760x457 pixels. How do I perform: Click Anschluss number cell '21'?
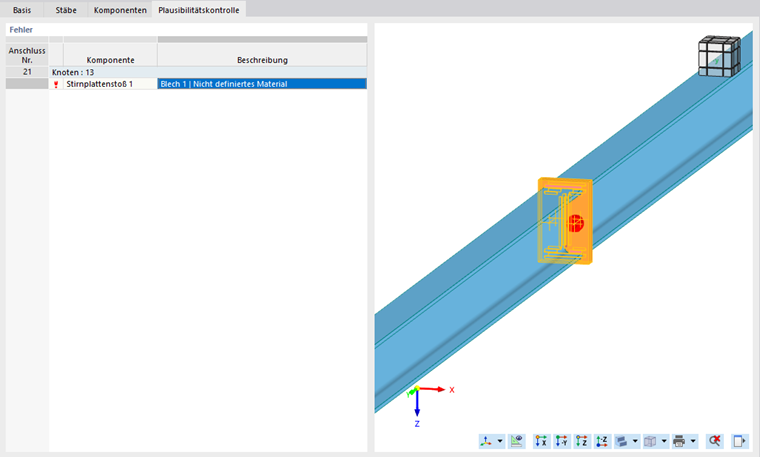point(27,72)
